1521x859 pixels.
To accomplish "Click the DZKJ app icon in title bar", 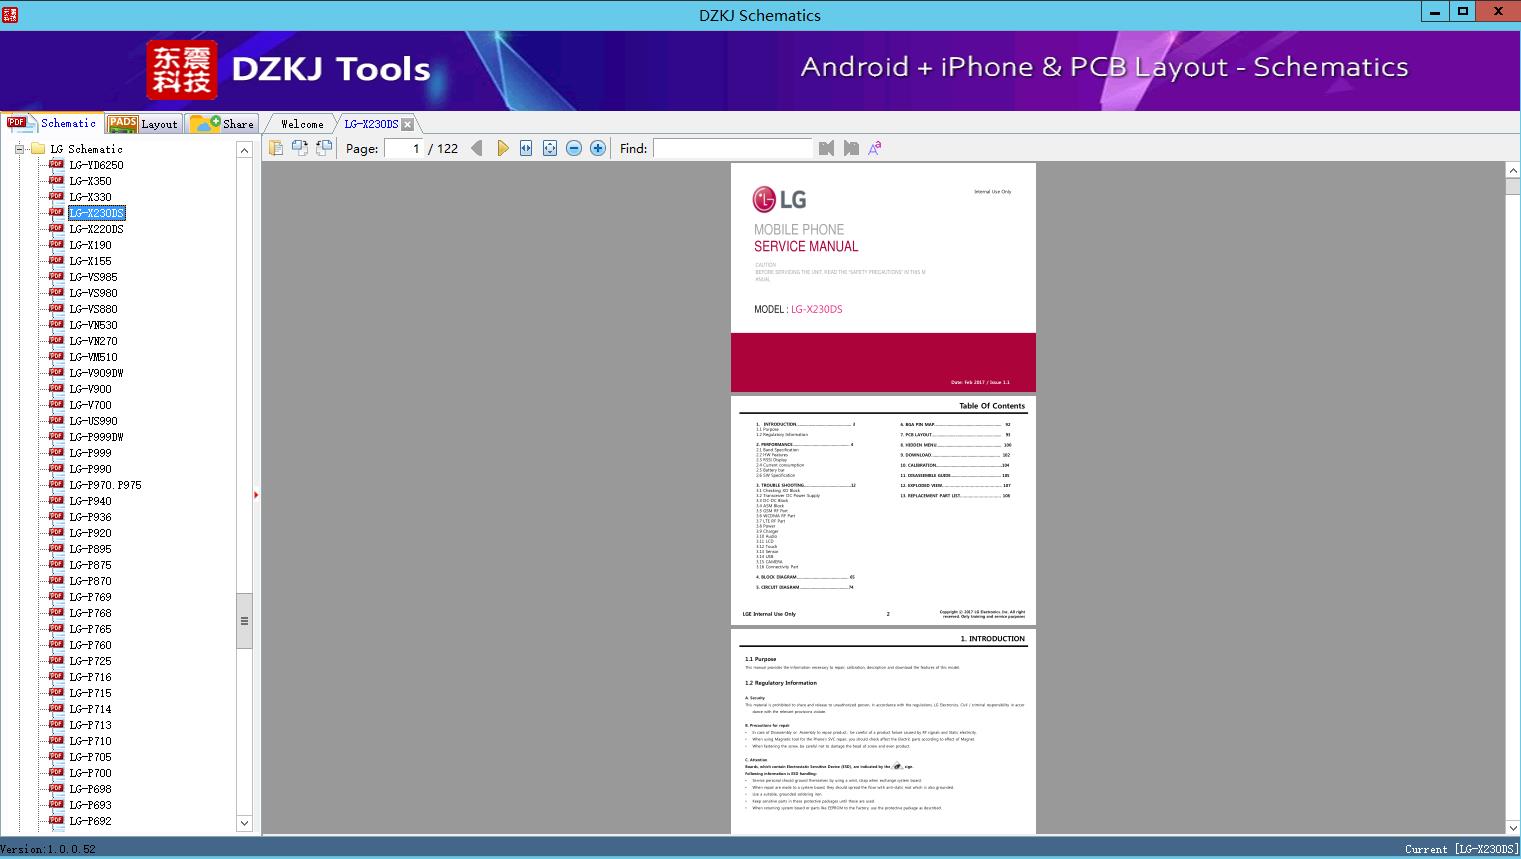I will point(10,14).
